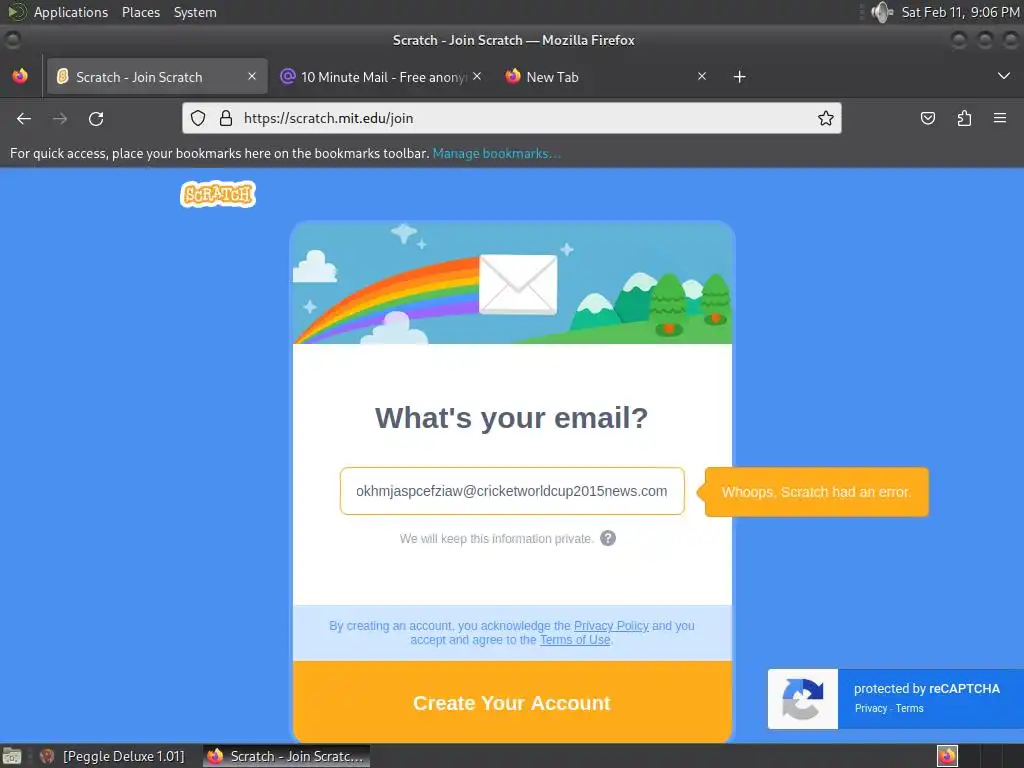Switch to 10 Minute Mail tab
Viewport: 1024px width, 768px height.
tap(382, 76)
